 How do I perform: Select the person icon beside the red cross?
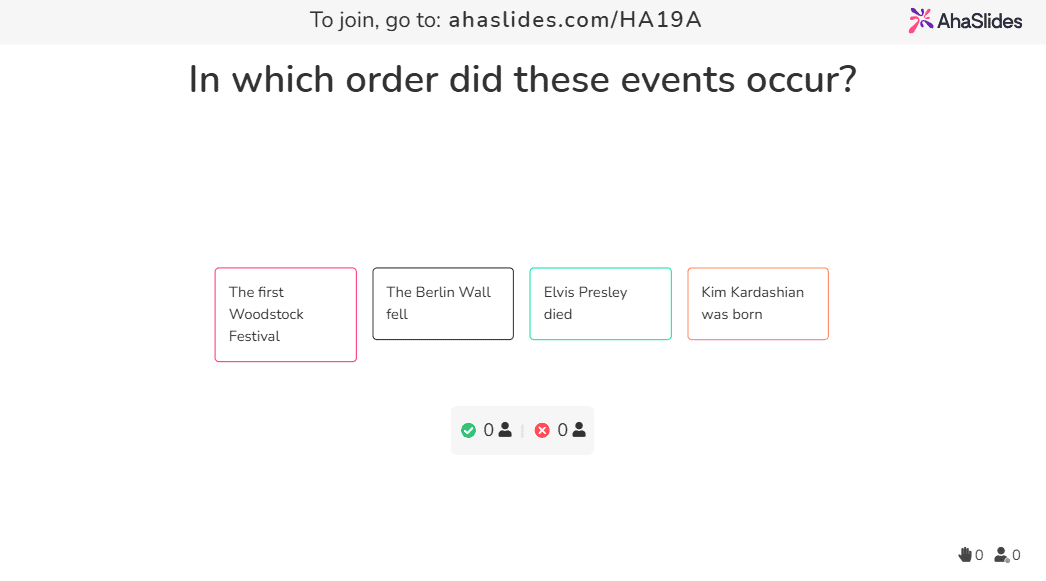(578, 429)
